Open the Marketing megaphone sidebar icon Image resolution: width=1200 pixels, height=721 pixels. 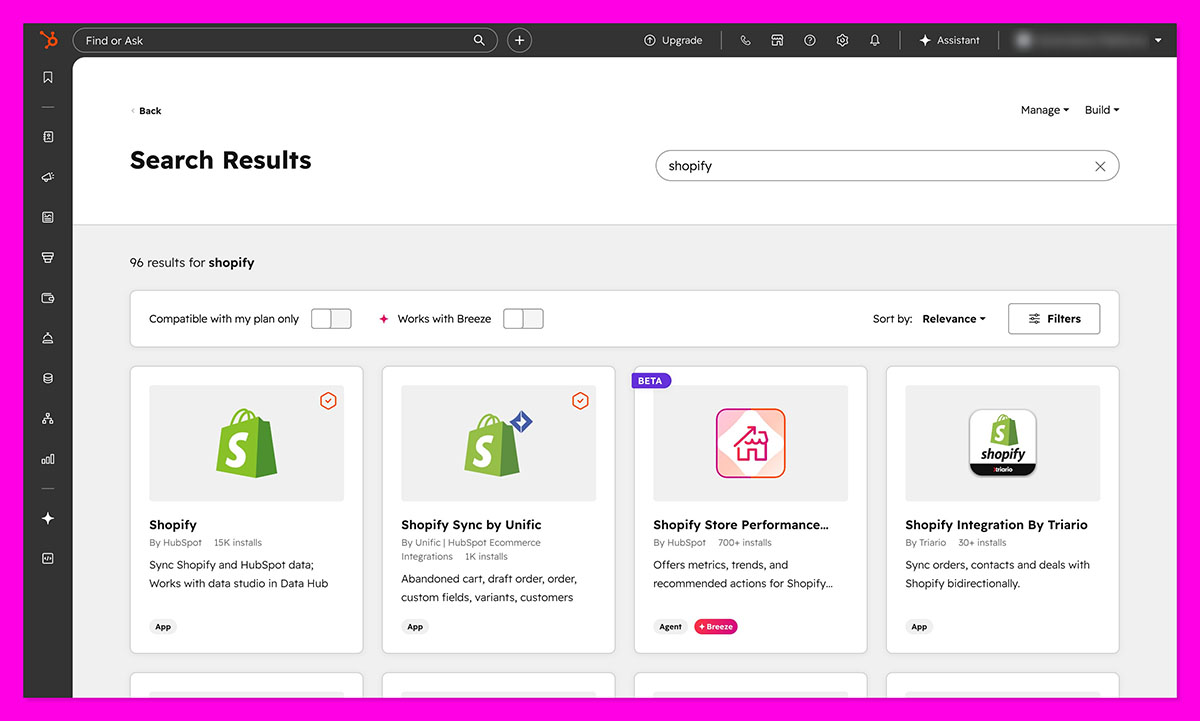coord(48,177)
